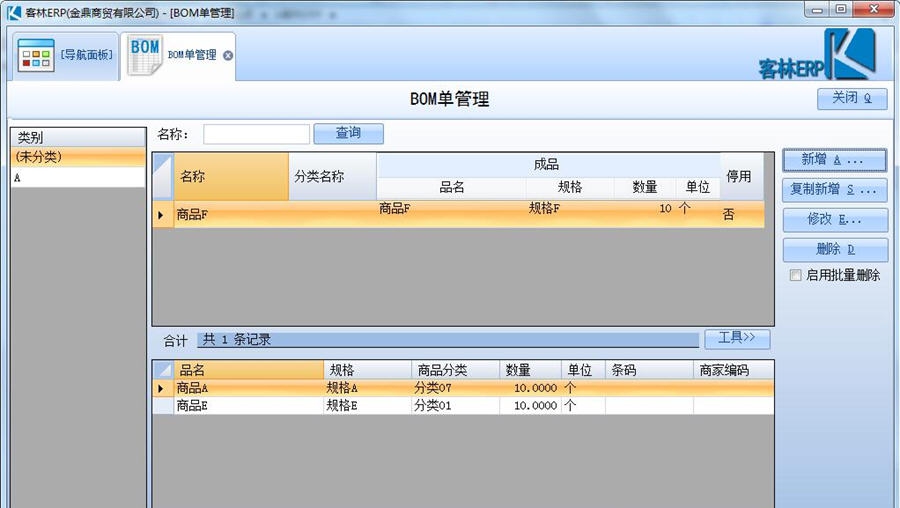Click the 关闭 button
The width and height of the screenshot is (900, 508).
(852, 98)
